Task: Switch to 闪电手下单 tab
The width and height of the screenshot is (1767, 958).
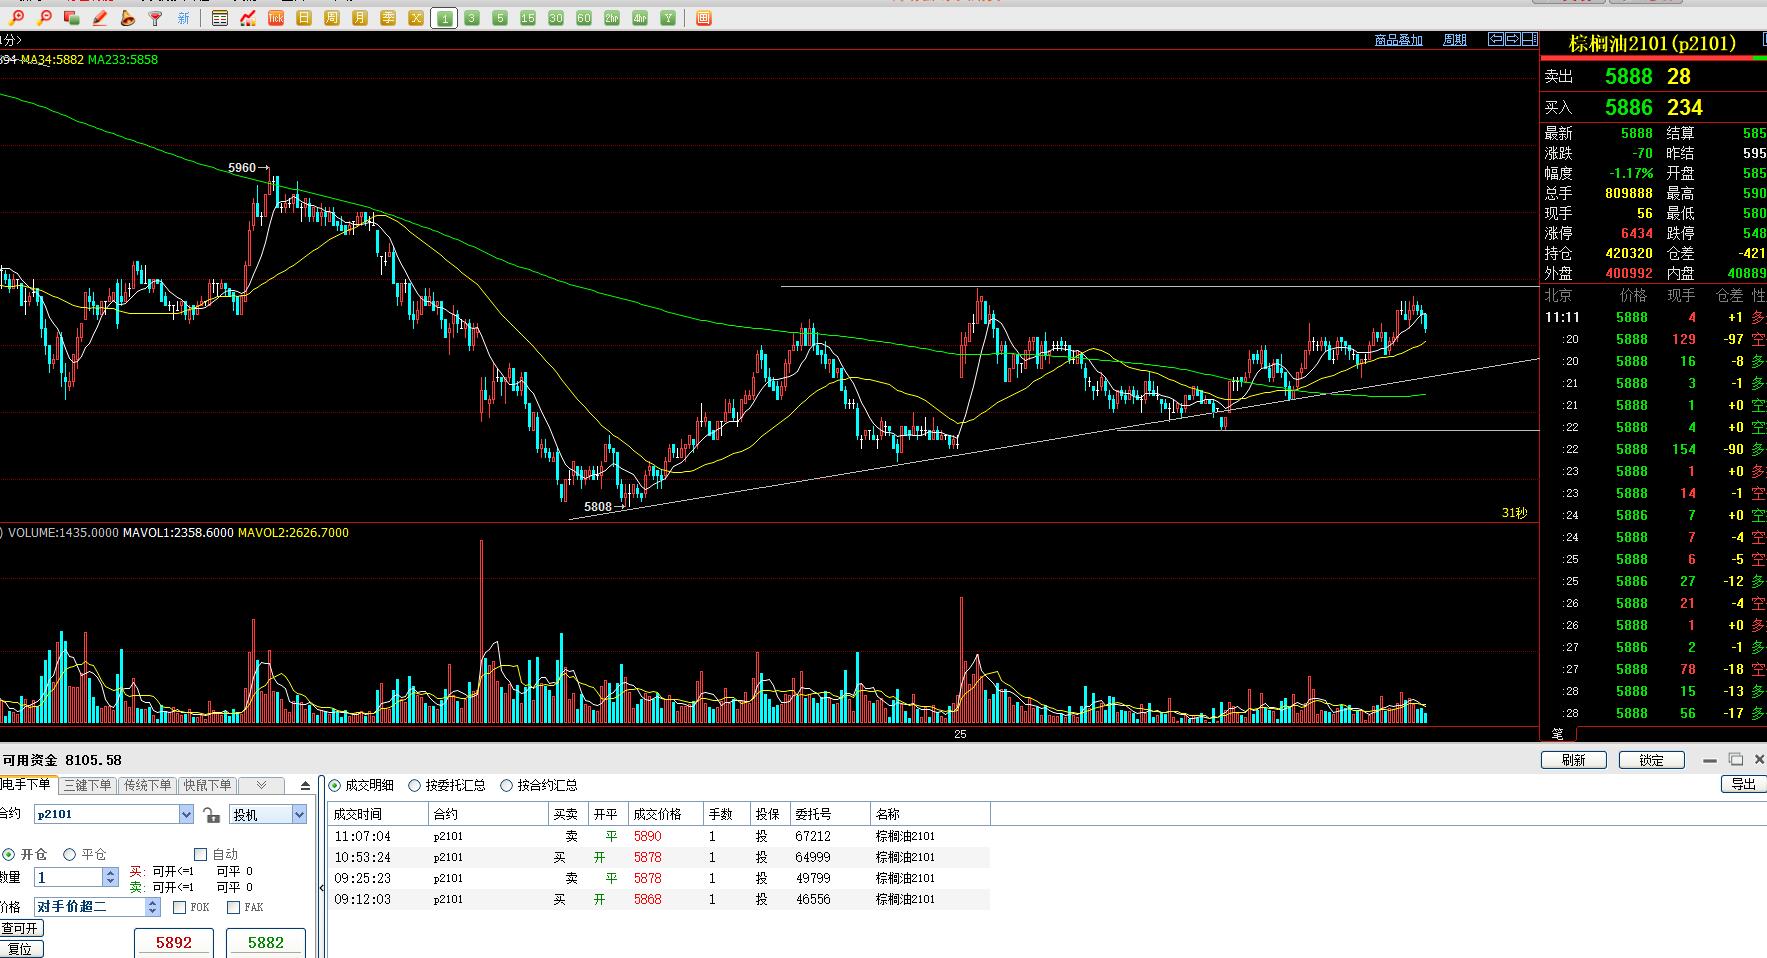Action: point(27,785)
